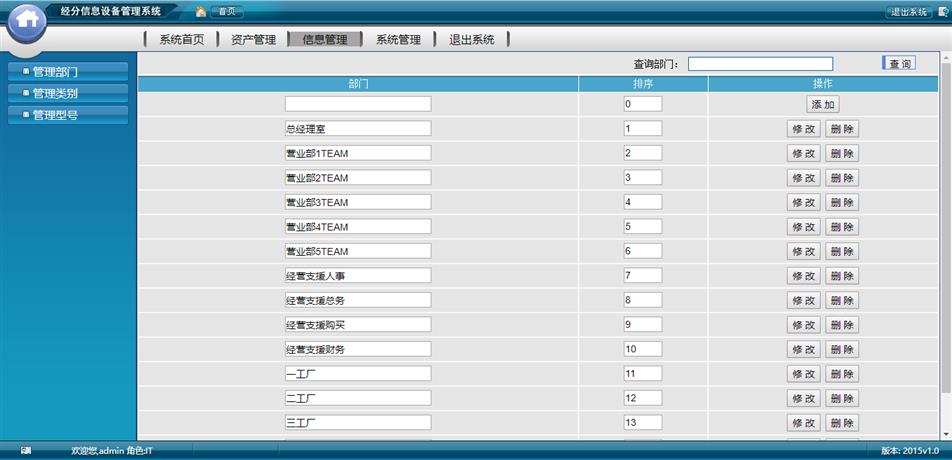Image resolution: width=952 pixels, height=460 pixels.
Task: Click 删除 for 营业部4TEAM
Action: click(842, 227)
